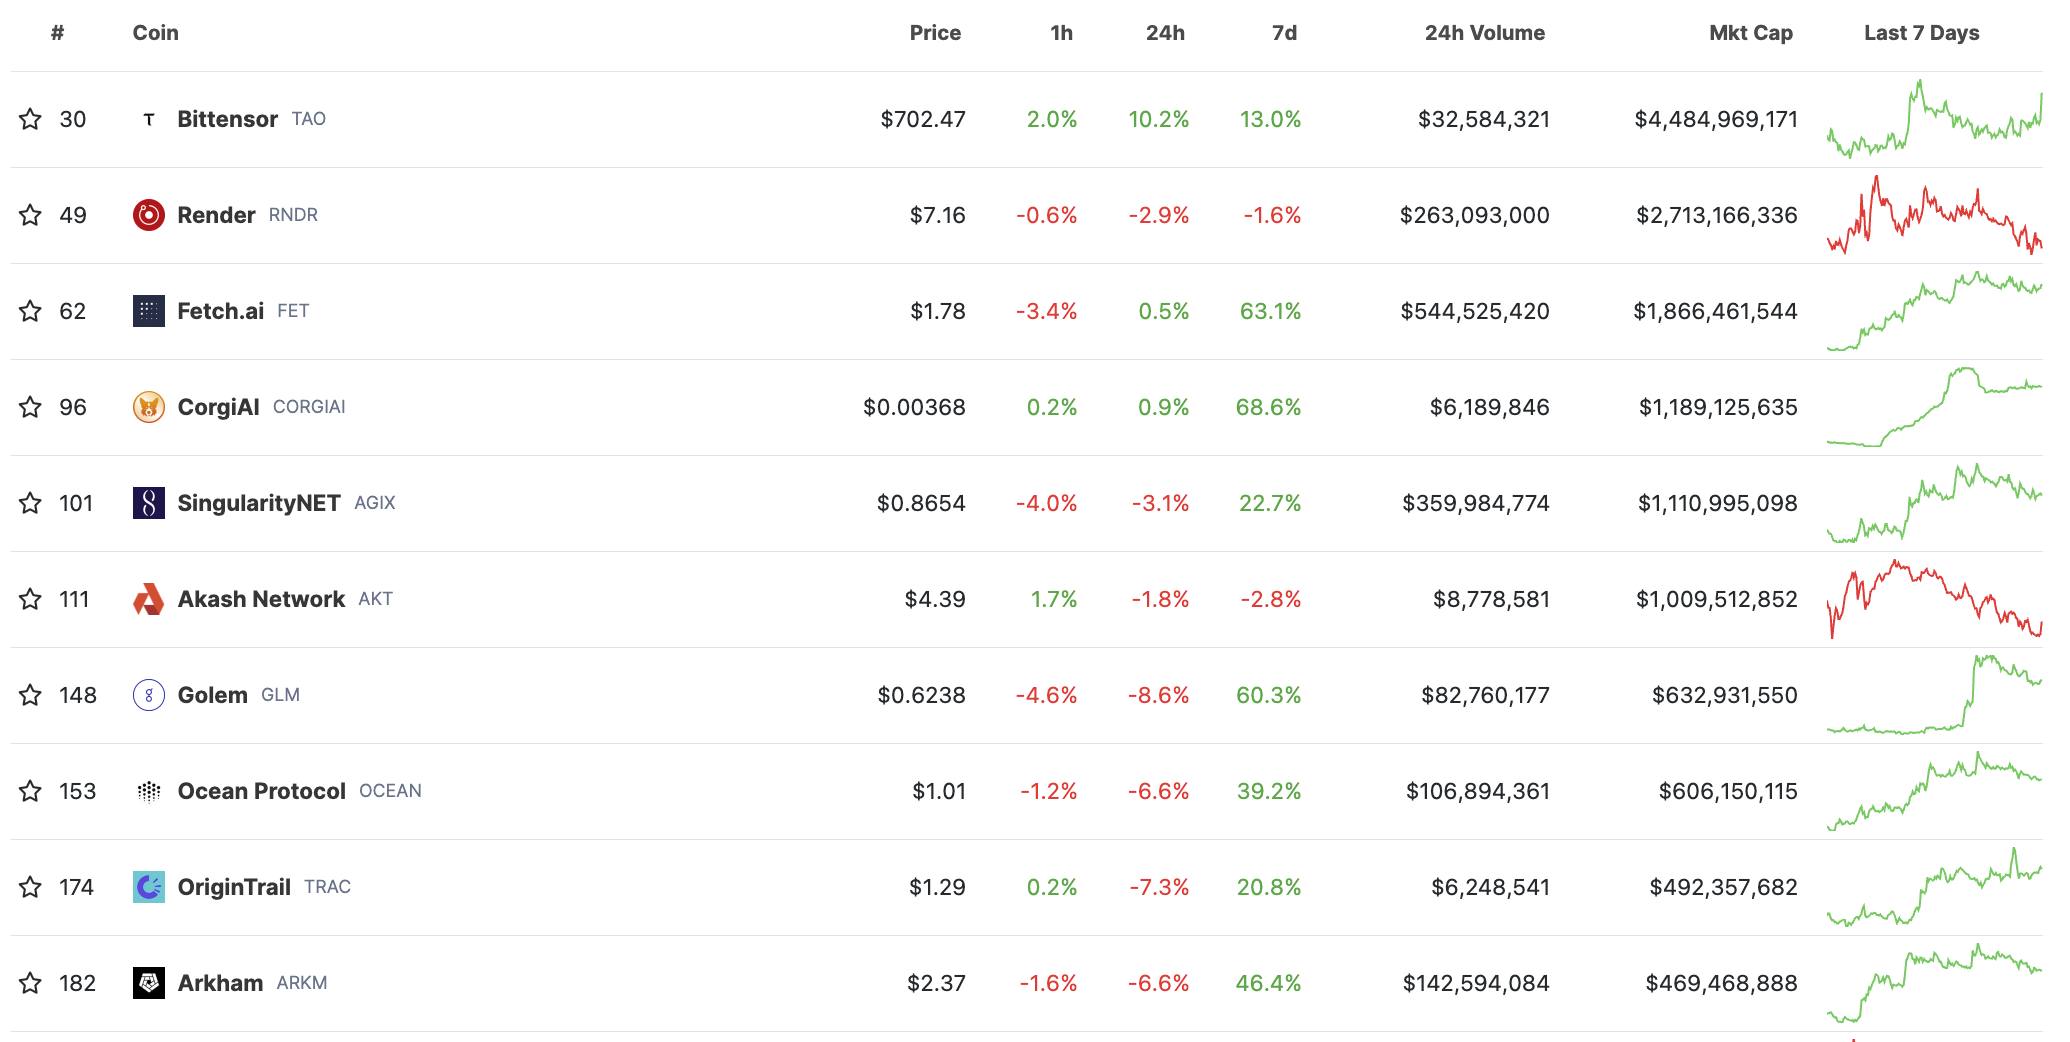Click the RNDR ticker symbol
Viewport: 2070px width, 1042px height.
coord(293,215)
